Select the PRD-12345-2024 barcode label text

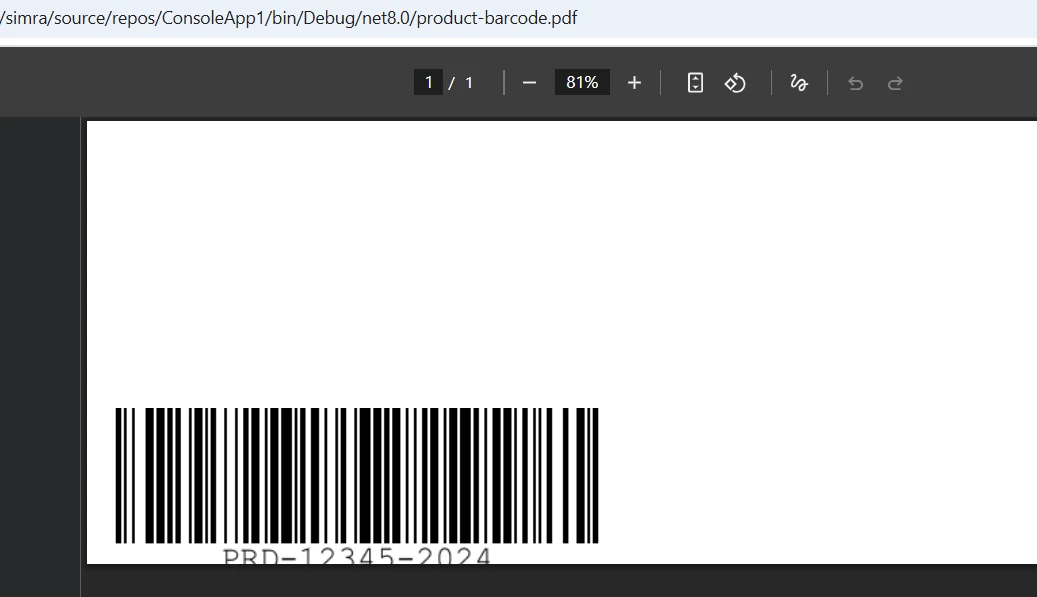[x=357, y=556]
